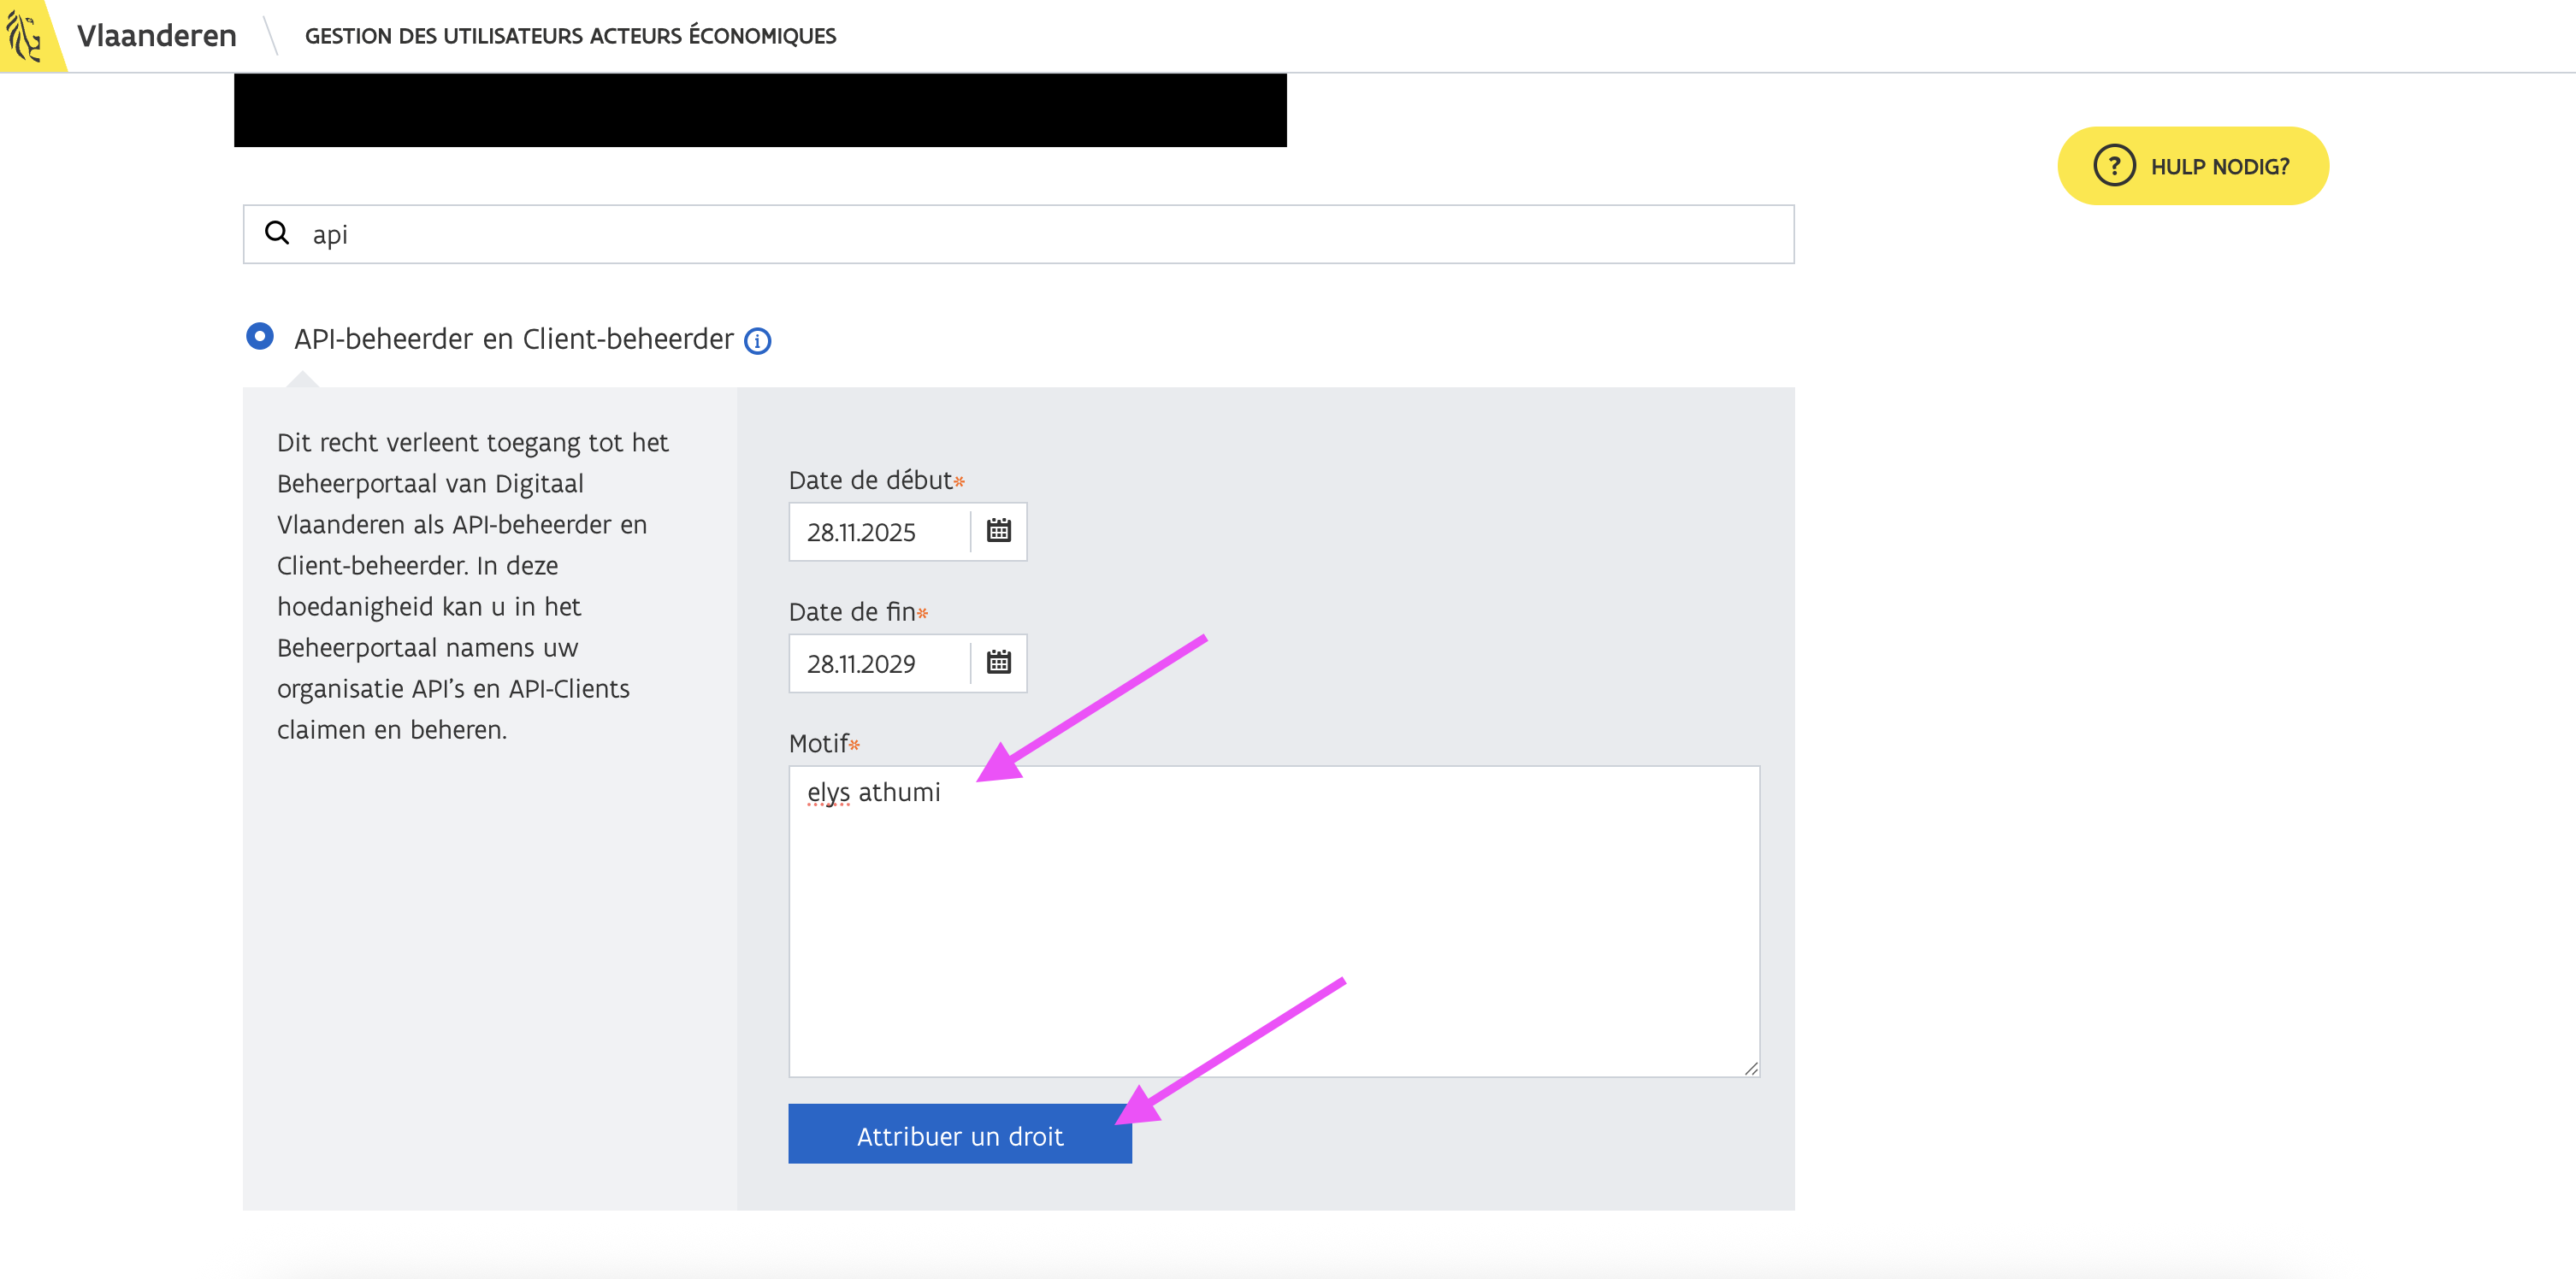
Task: Click the misspelled word elys in Motif
Action: click(827, 792)
